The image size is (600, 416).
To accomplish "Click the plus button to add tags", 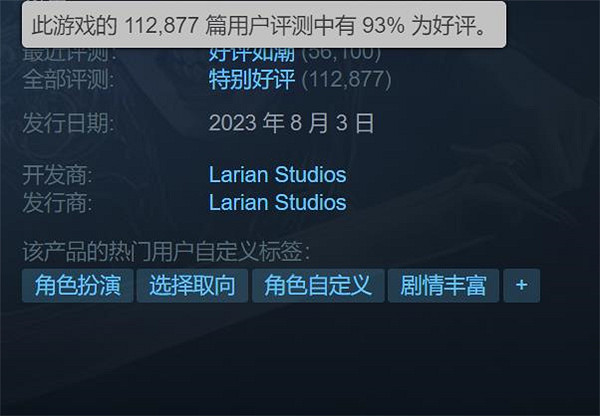I will (522, 285).
